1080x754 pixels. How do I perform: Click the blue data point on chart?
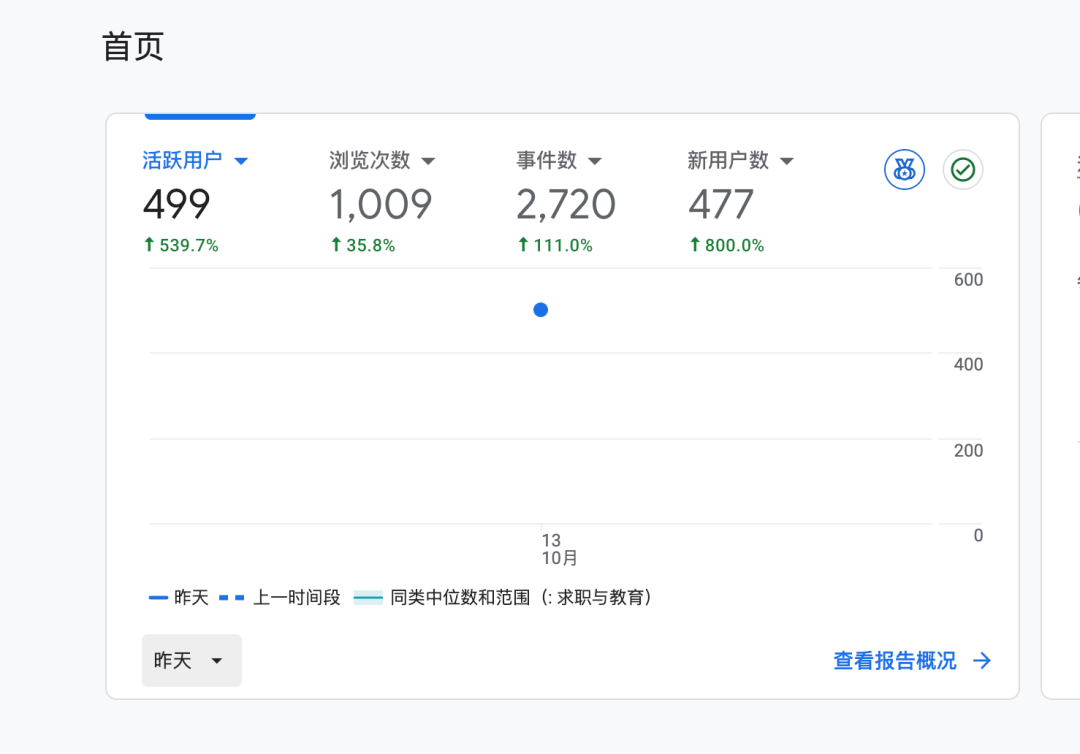[x=541, y=310]
